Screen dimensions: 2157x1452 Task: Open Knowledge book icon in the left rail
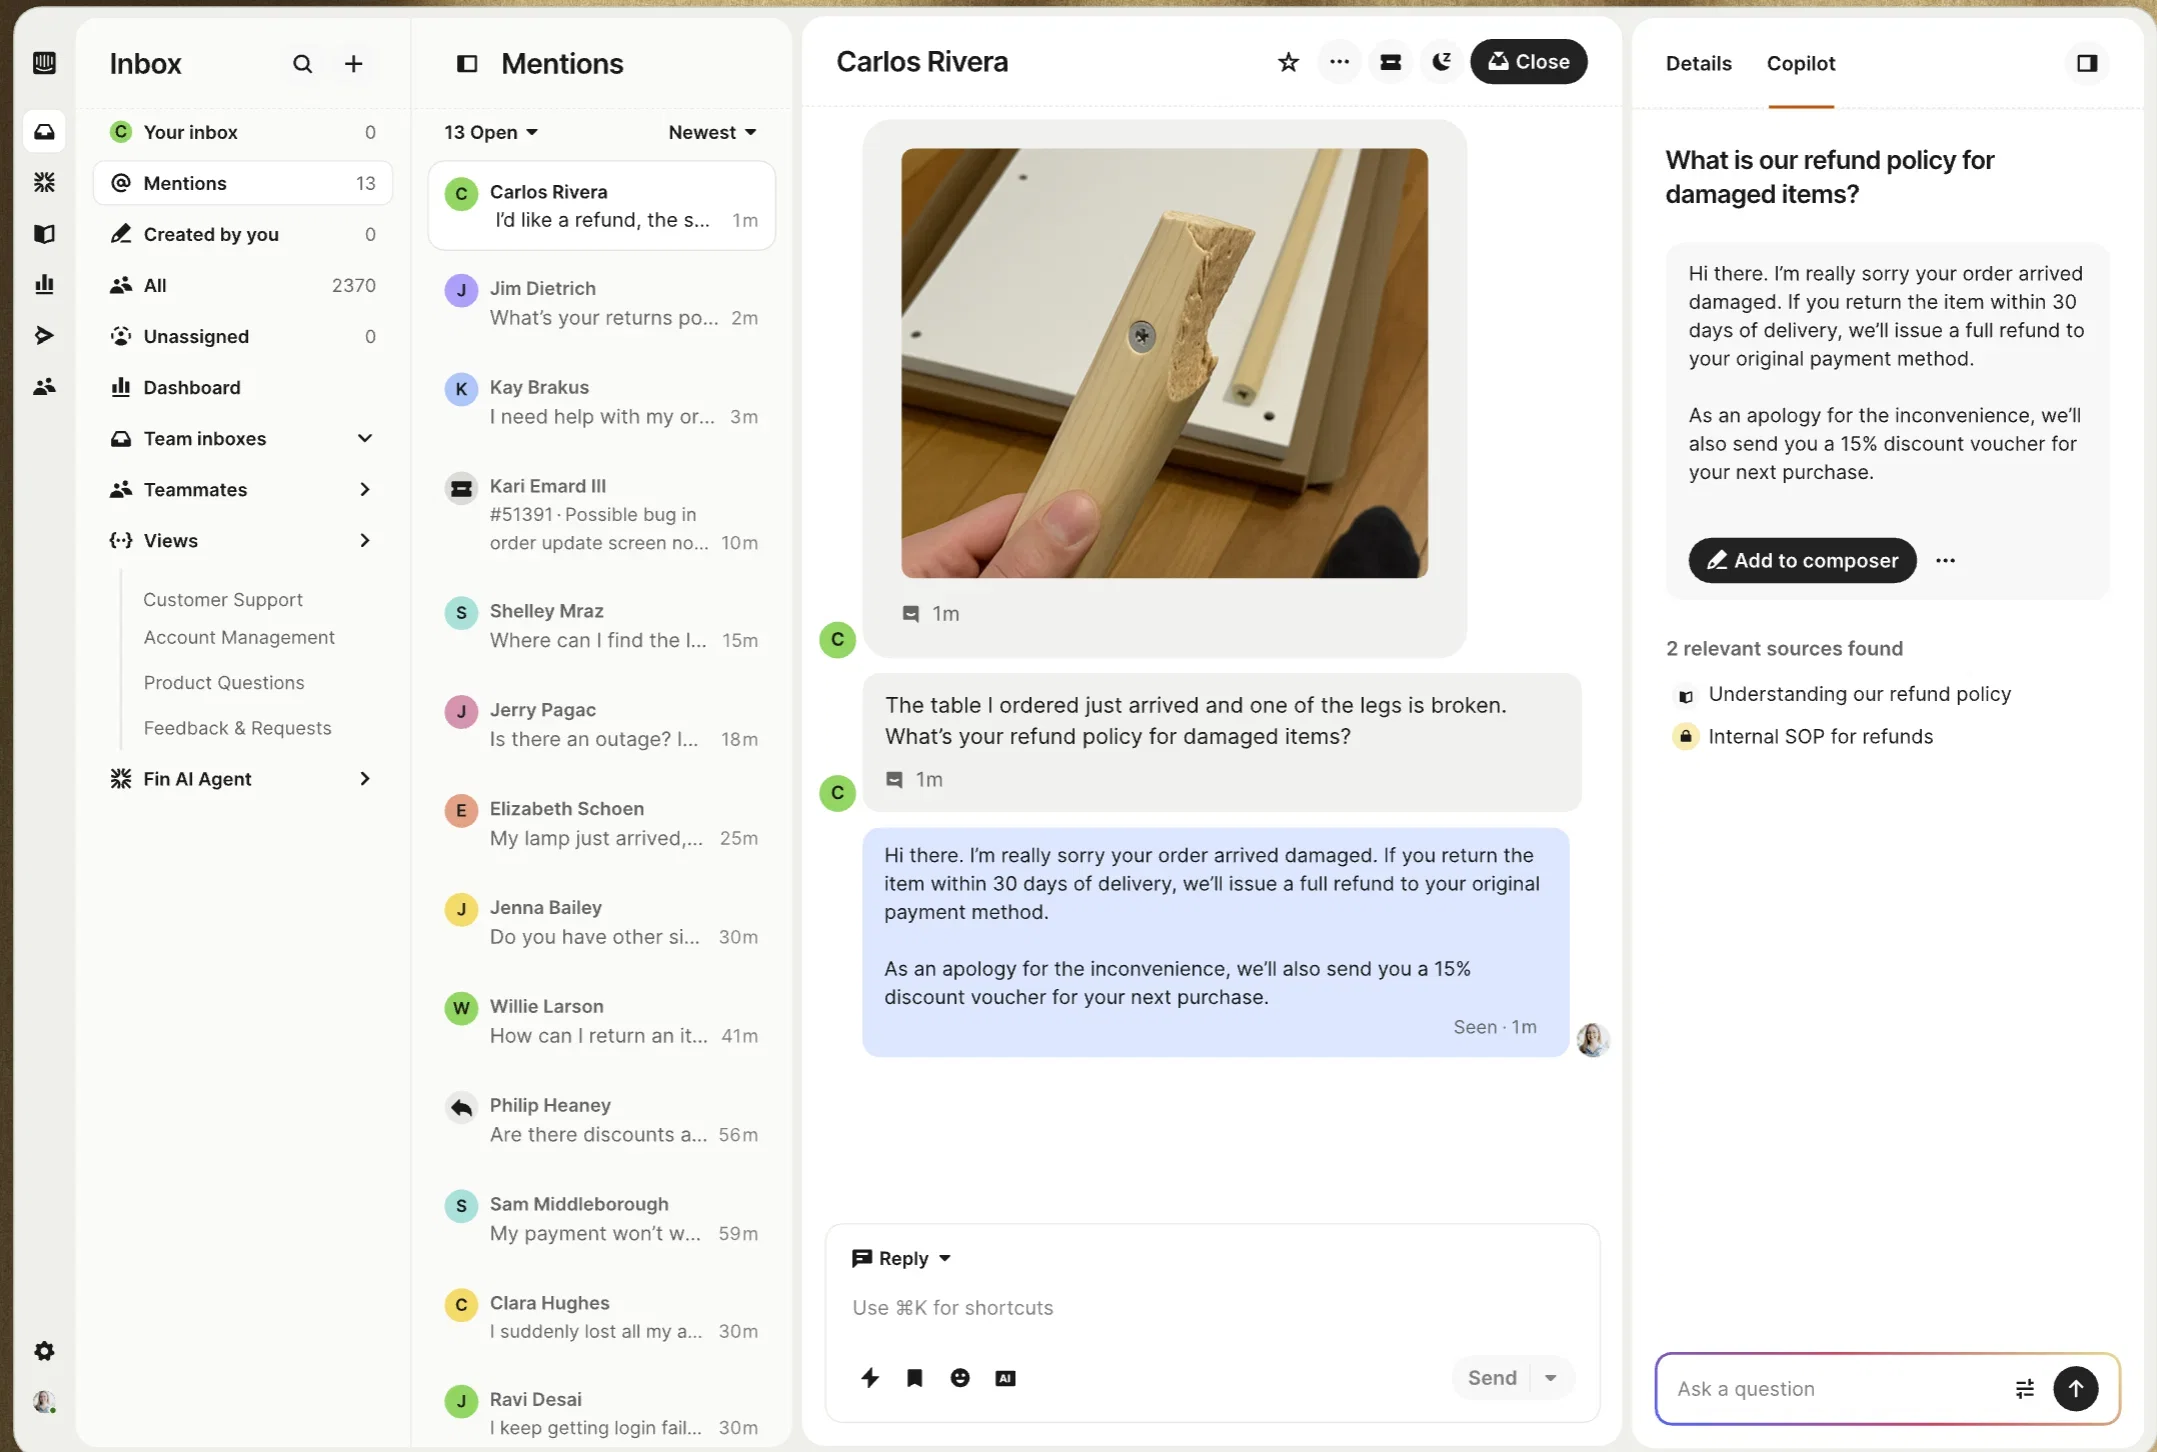coord(44,233)
